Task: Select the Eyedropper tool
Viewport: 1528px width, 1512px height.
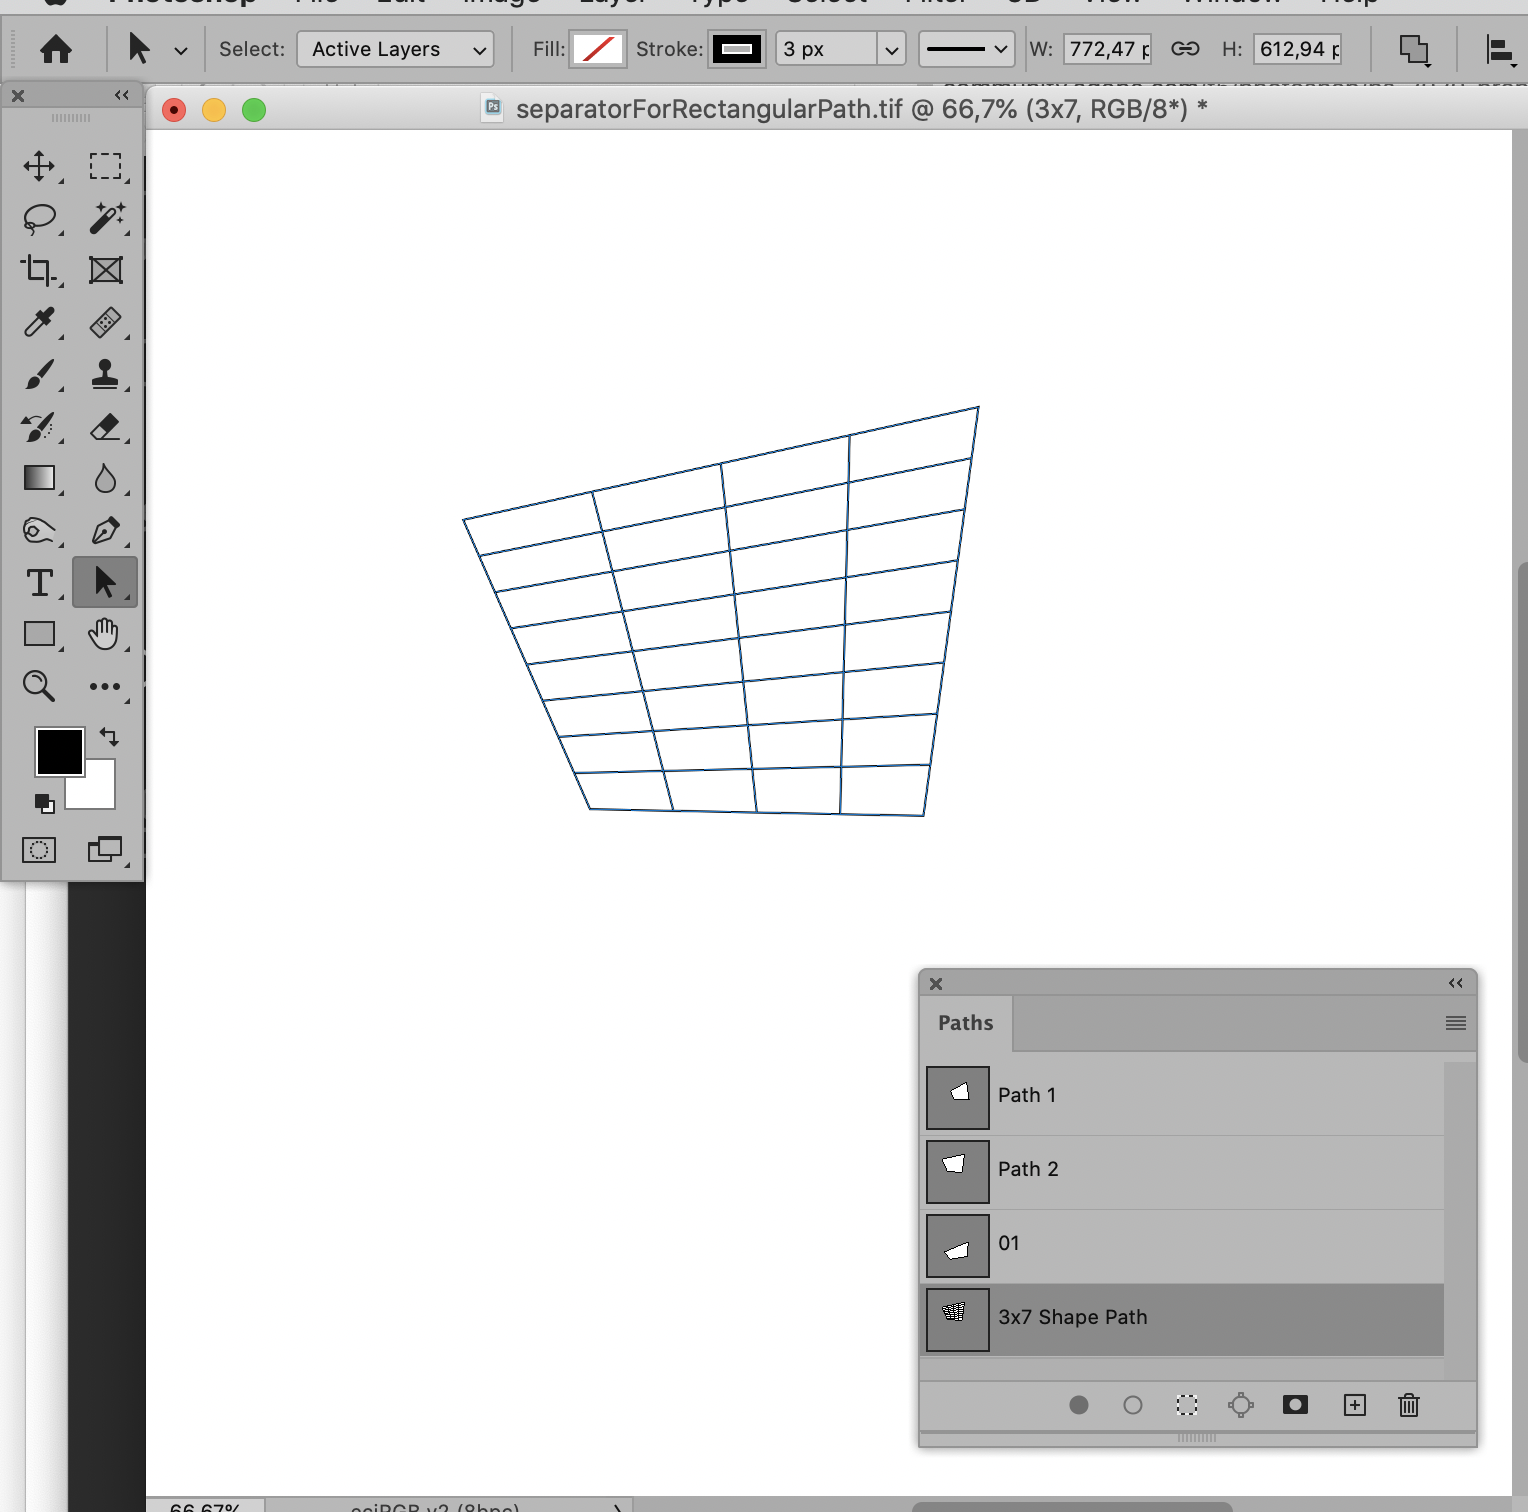Action: point(39,323)
